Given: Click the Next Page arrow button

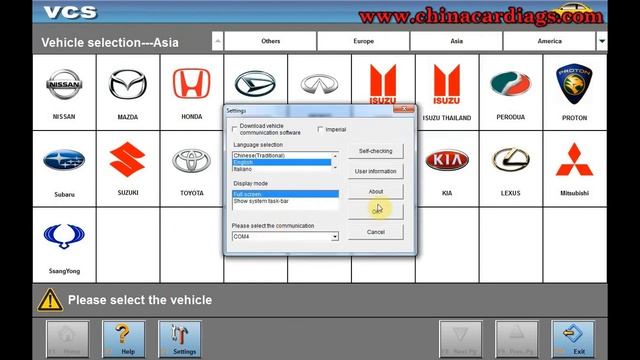Looking at the screenshot, I should click(460, 339).
